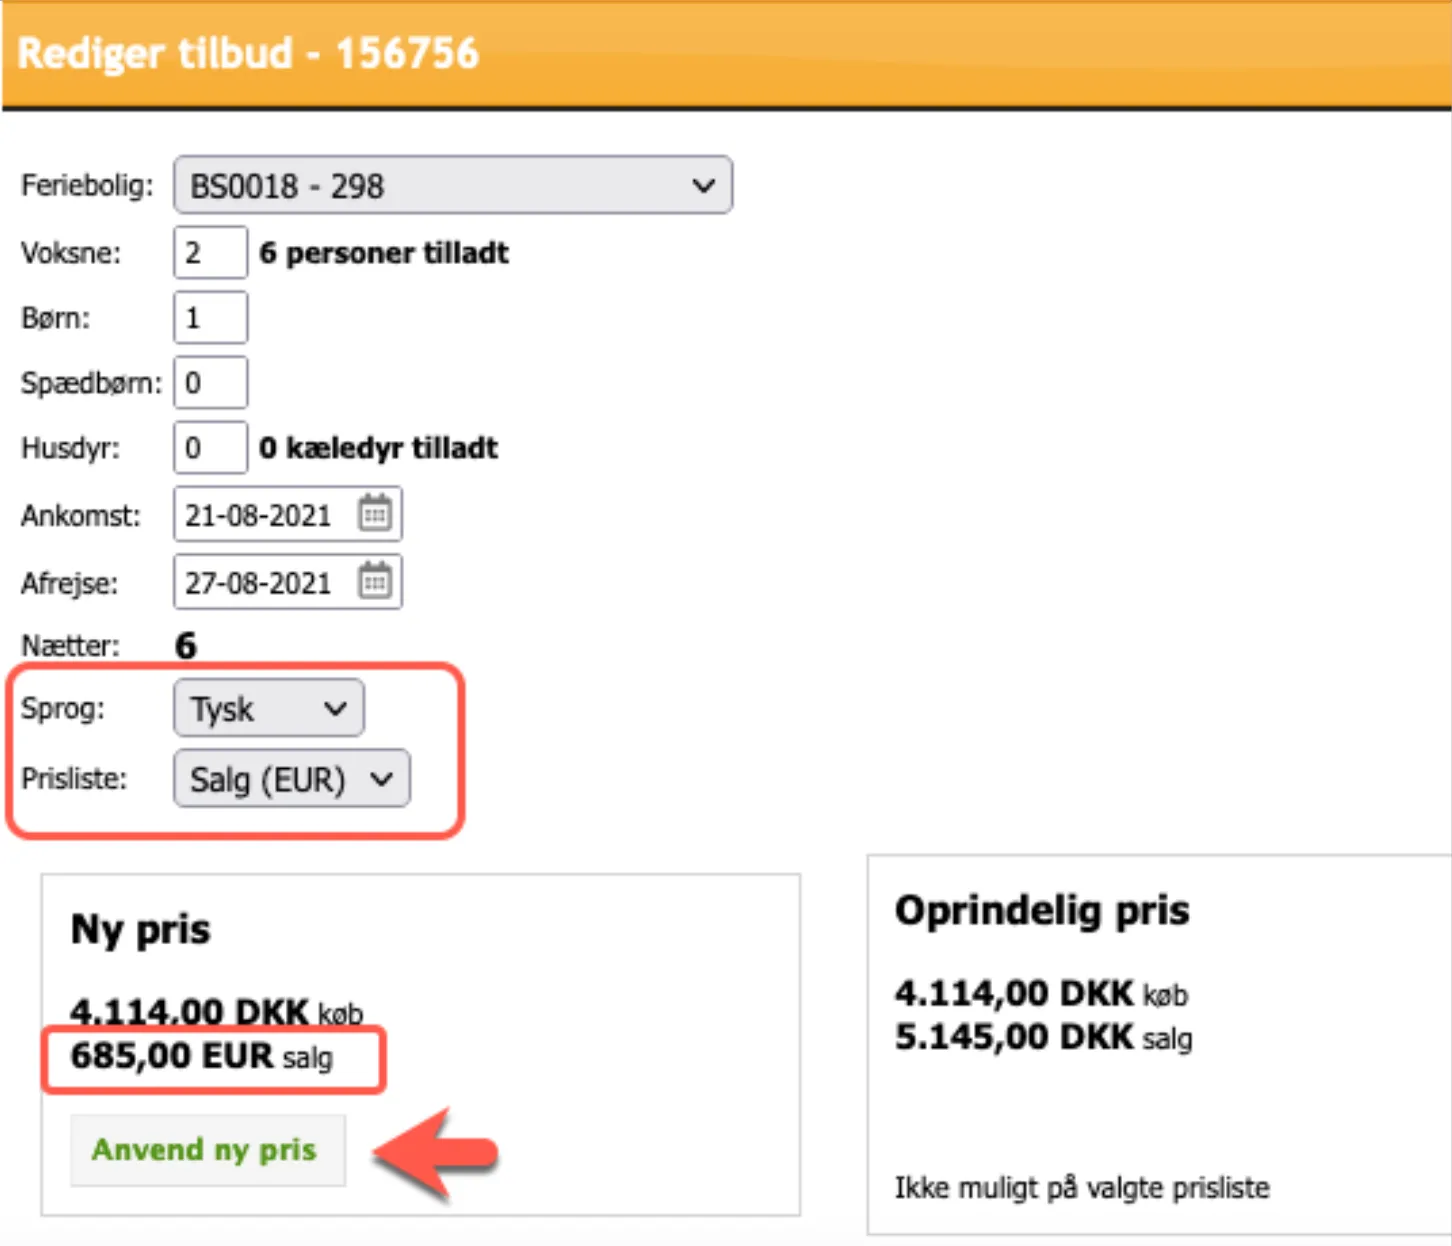Select the Børn number field
The width and height of the screenshot is (1452, 1246).
coord(209,317)
